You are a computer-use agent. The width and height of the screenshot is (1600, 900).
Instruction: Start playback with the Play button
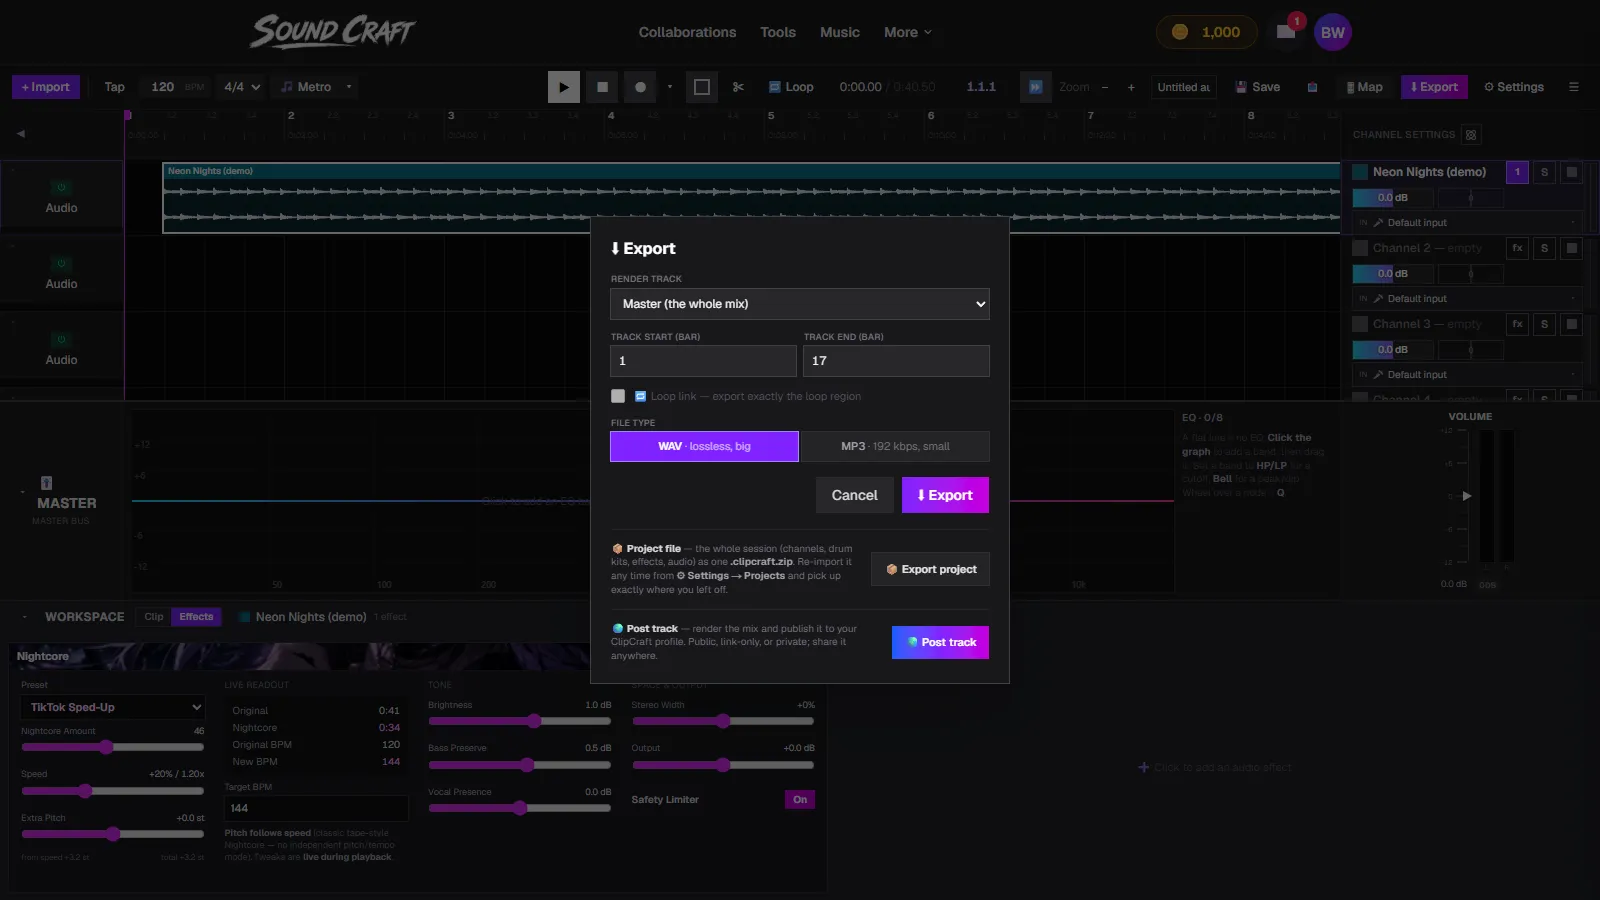[x=564, y=87]
